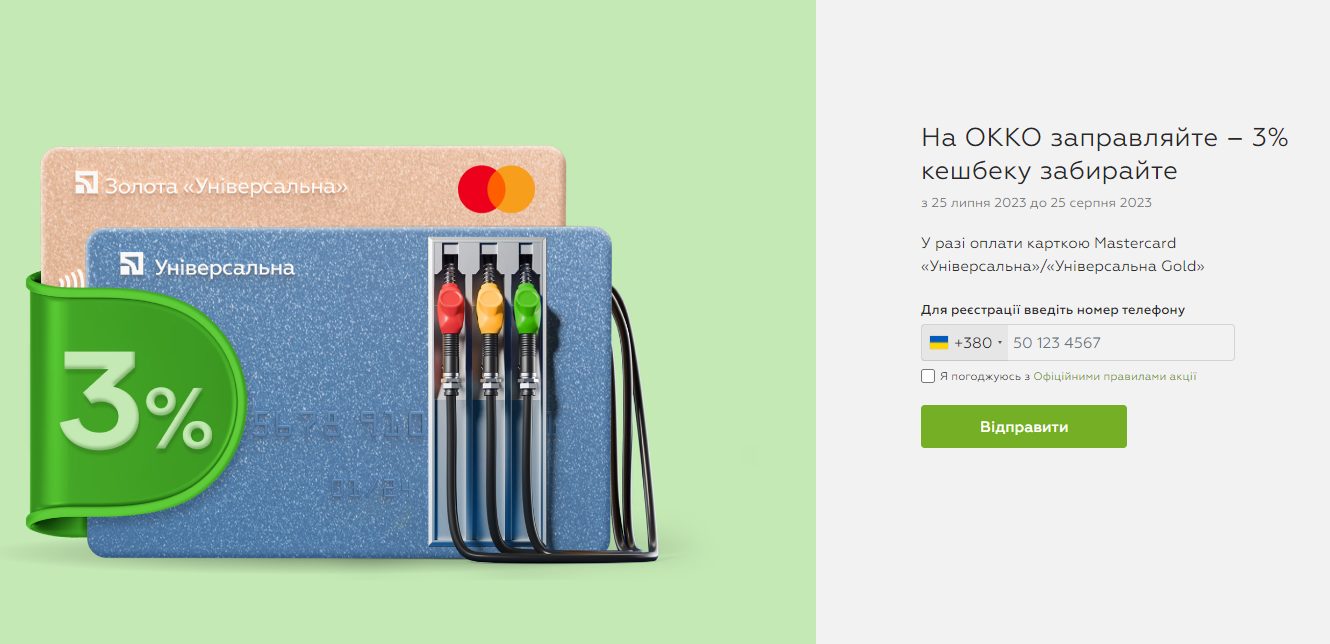This screenshot has height=644, width=1330.
Task: Click the Золота «Універсальна» card image
Action: [x=304, y=190]
